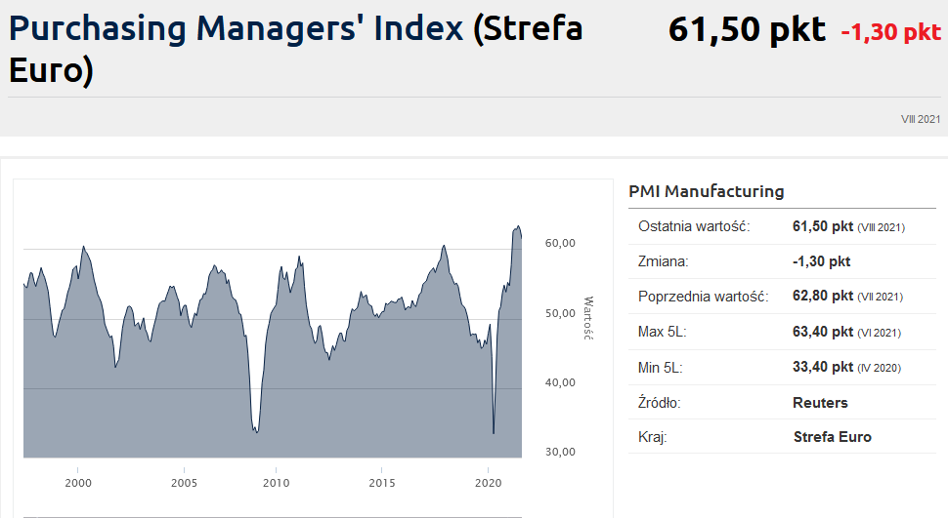Click the 2000 label on chart axis
The image size is (948, 518).
(x=78, y=483)
